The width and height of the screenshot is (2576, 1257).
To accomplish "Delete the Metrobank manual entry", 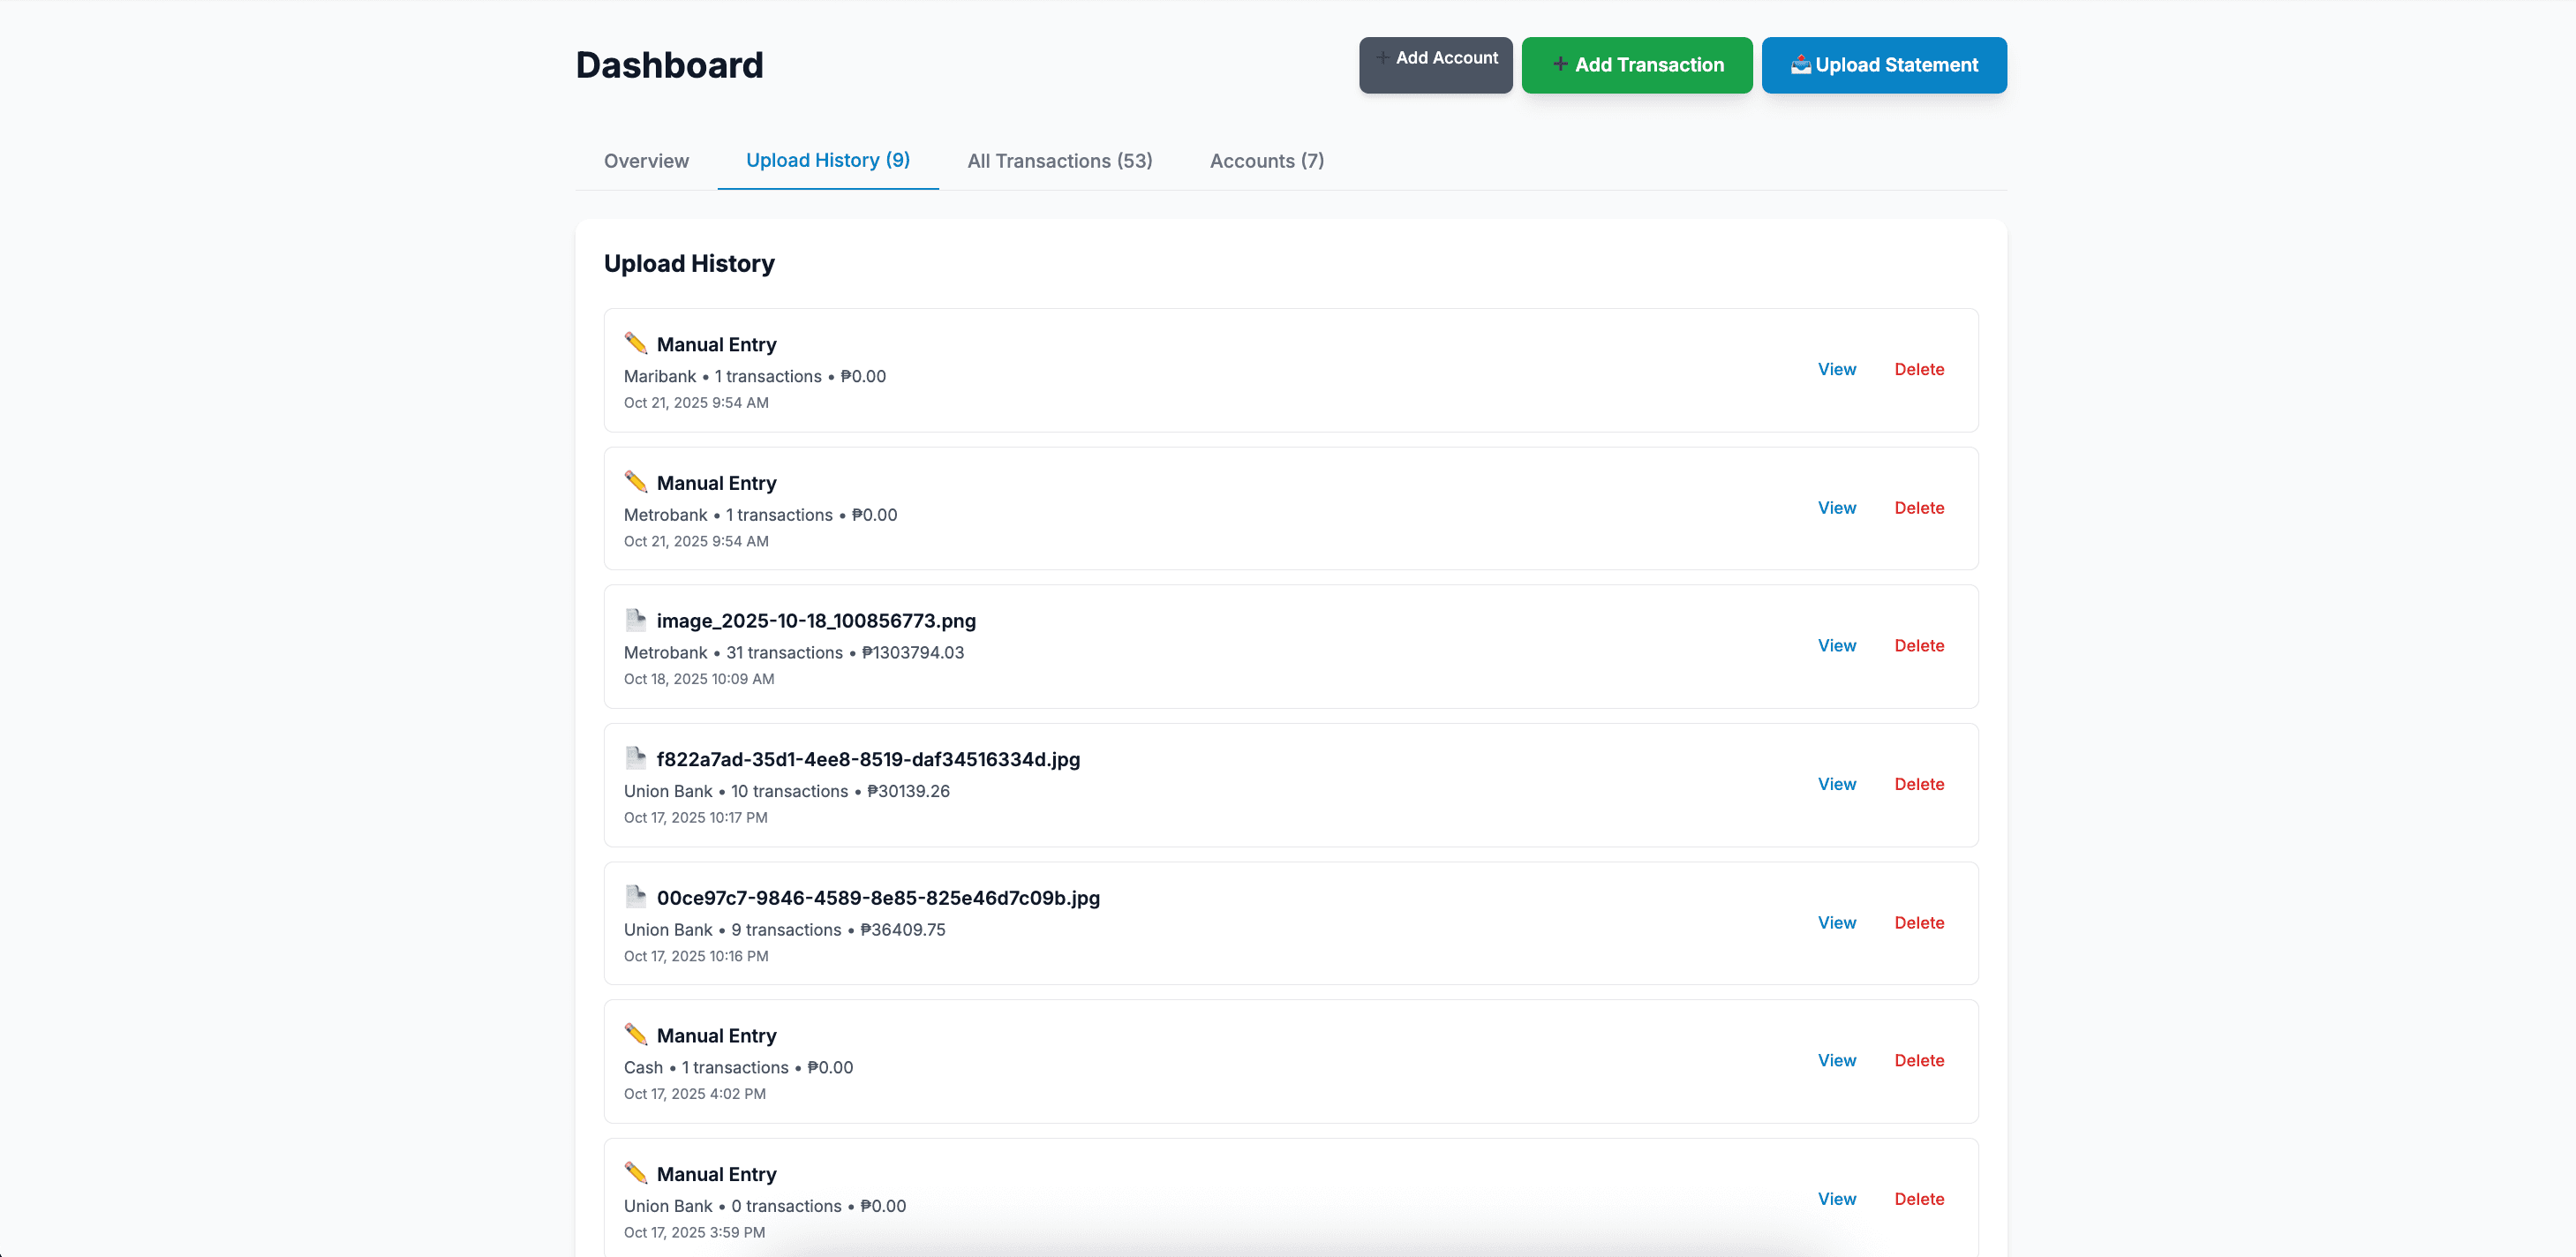I will pyautogui.click(x=1918, y=508).
